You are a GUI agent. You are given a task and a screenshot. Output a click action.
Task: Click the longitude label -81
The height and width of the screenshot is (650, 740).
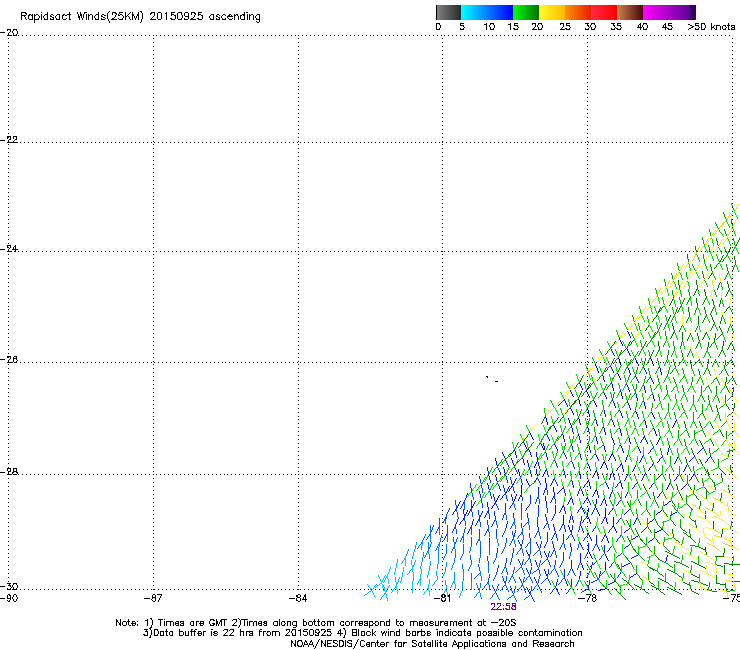click(x=442, y=599)
